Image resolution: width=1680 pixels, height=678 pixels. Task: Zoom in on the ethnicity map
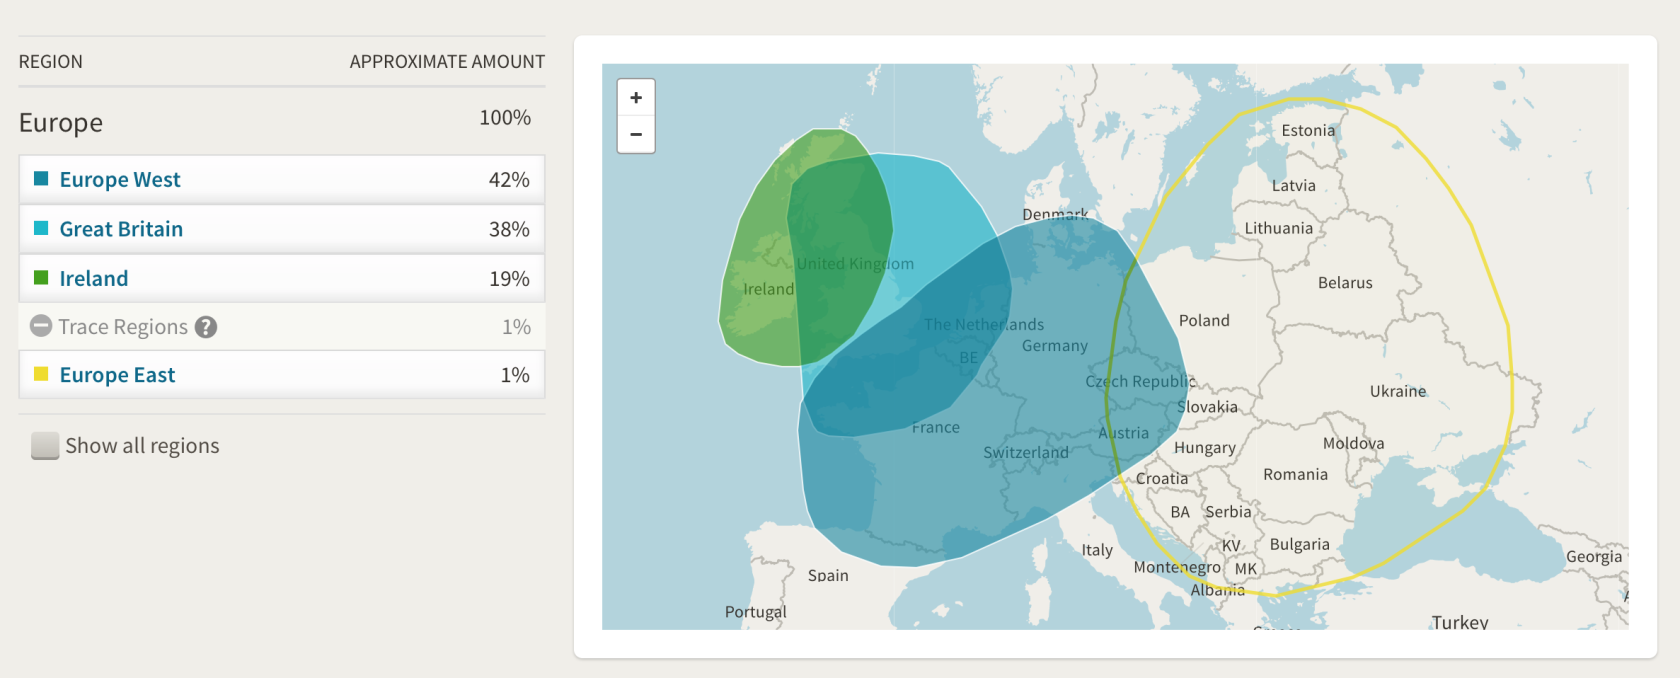(x=636, y=98)
